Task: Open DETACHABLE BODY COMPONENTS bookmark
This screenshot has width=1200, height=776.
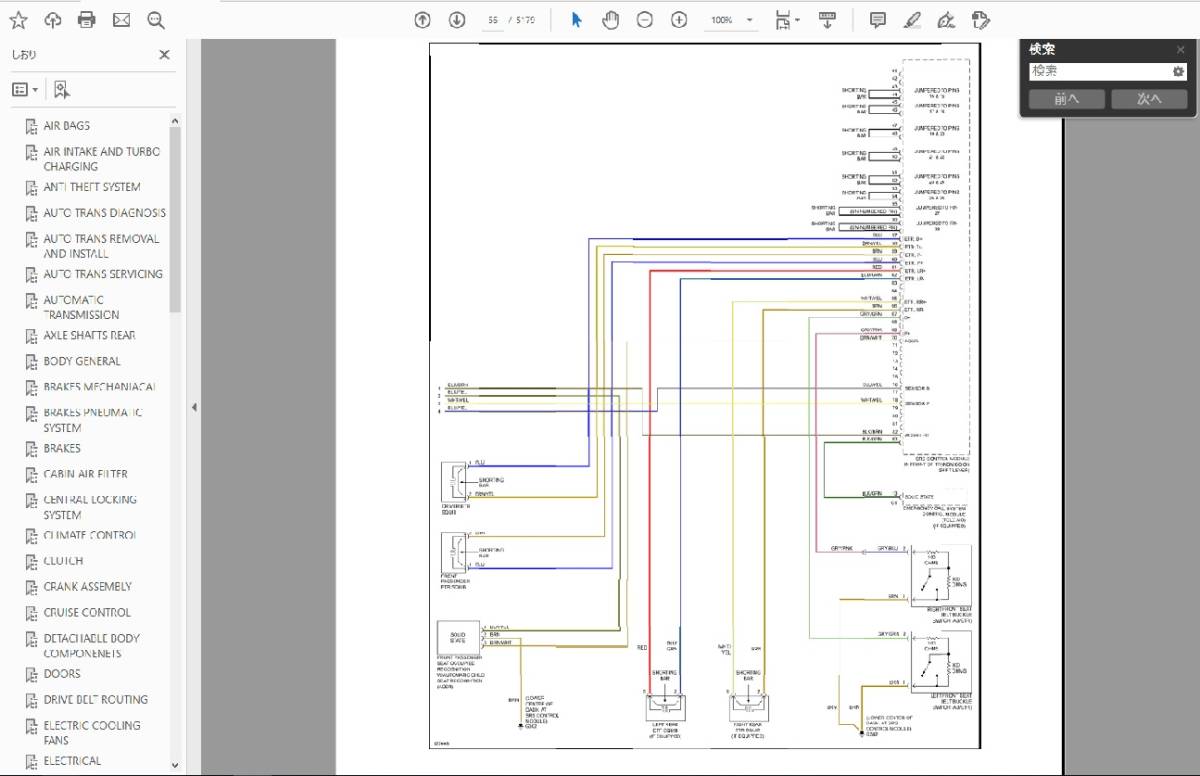Action: click(92, 646)
